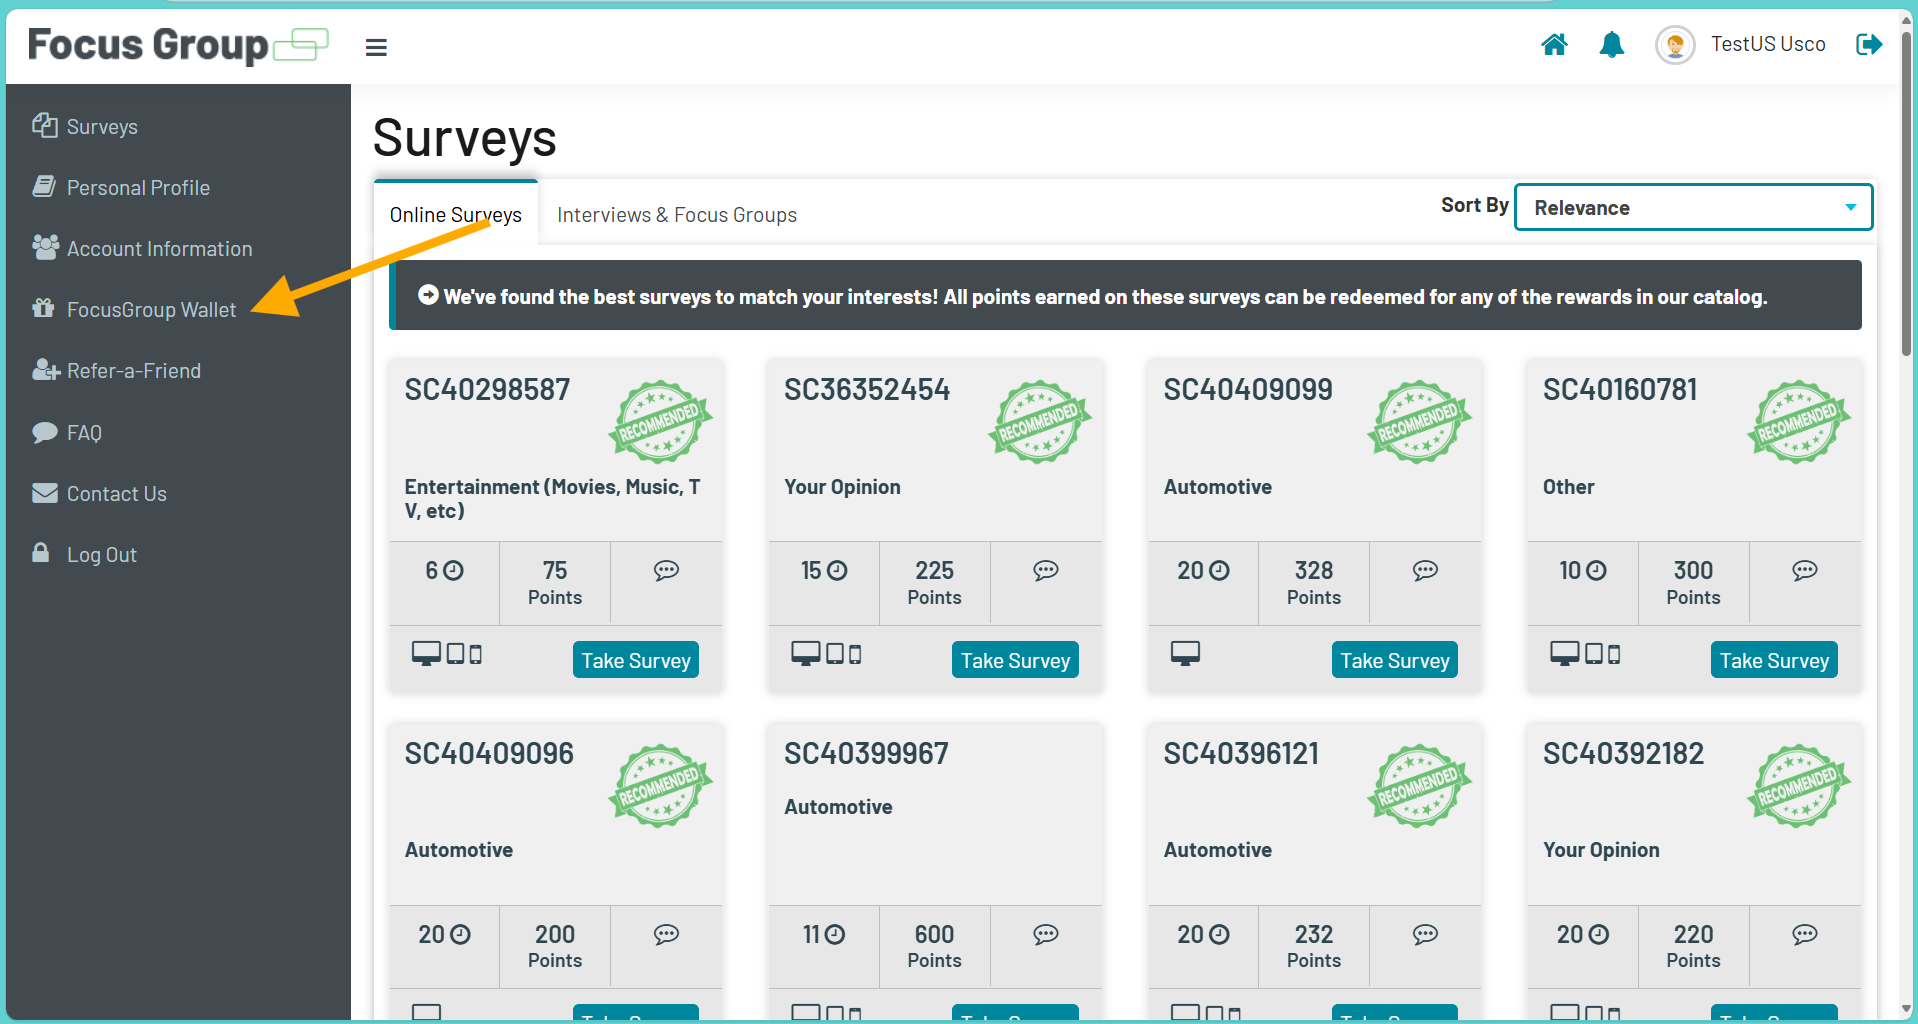Click clock icon on SC40409099 card
Screen dimensions: 1918x1024
click(x=1219, y=570)
